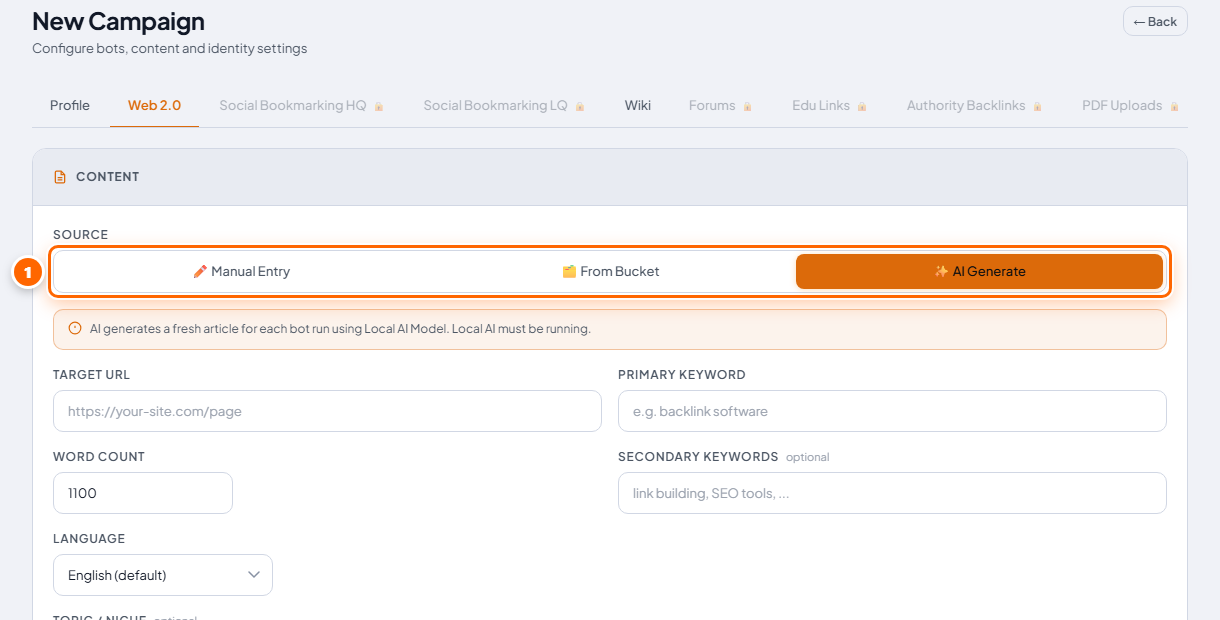Click 'Configure bots, content and identity settings' subtitle

click(170, 48)
